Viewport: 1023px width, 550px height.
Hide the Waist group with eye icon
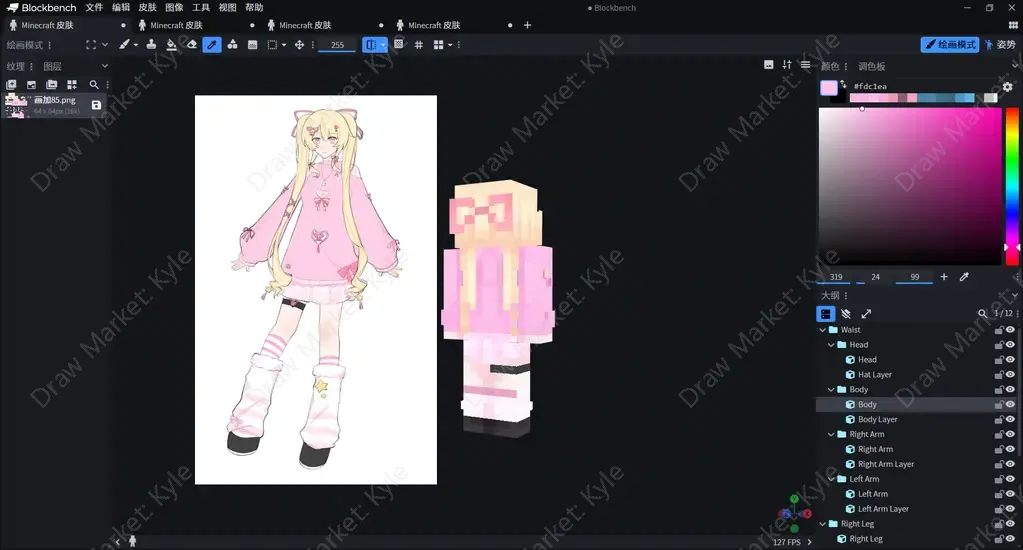[1010, 329]
